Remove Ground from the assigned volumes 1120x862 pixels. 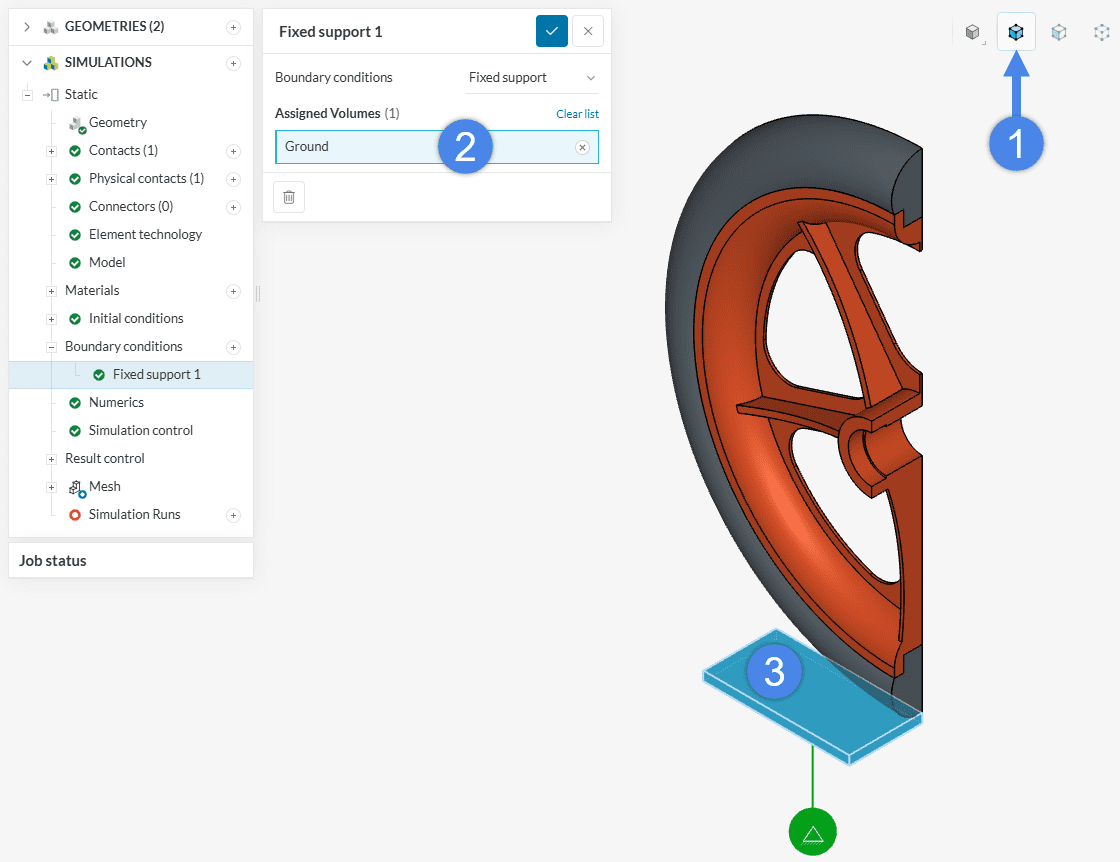[x=582, y=147]
